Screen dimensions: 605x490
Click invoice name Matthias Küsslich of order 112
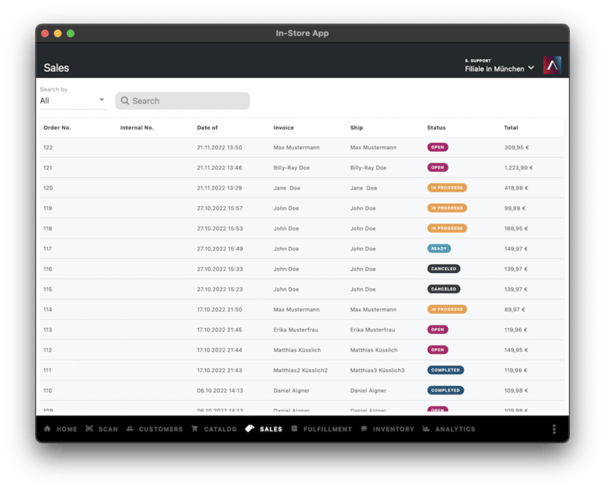[x=297, y=350]
